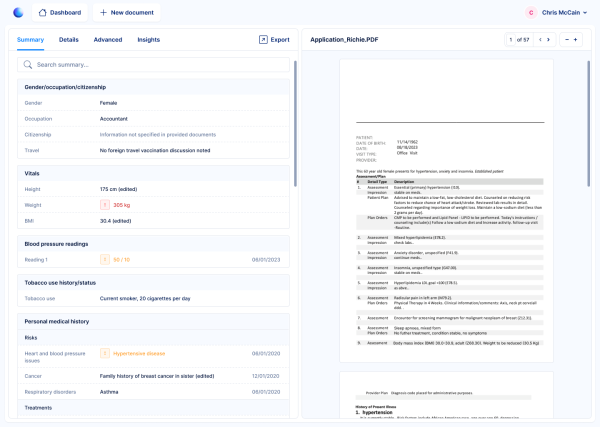
Task: Select the travel vaccination note text
Action: pos(155,150)
